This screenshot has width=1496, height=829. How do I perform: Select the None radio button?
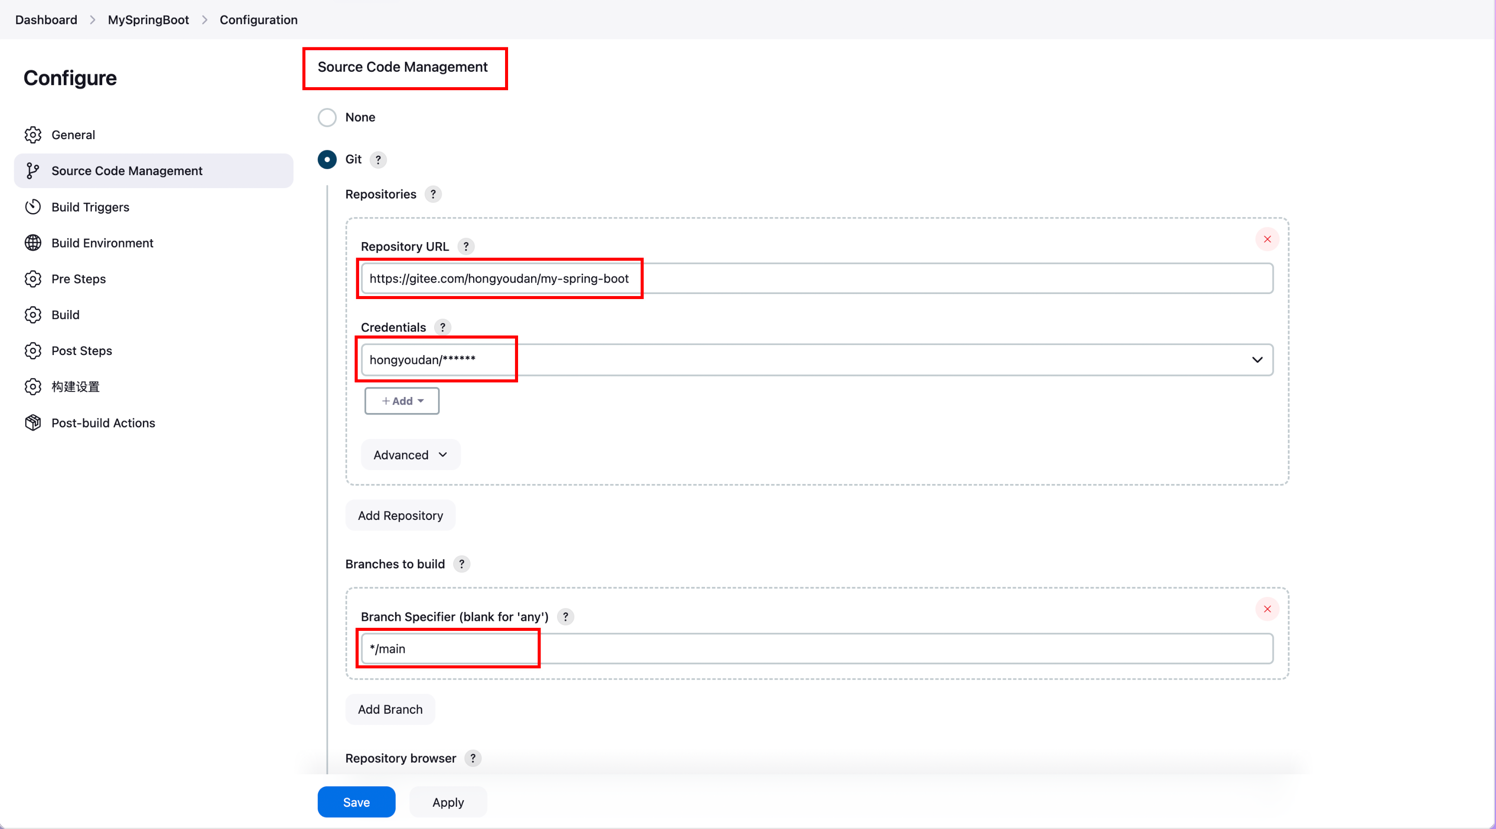pyautogui.click(x=327, y=118)
